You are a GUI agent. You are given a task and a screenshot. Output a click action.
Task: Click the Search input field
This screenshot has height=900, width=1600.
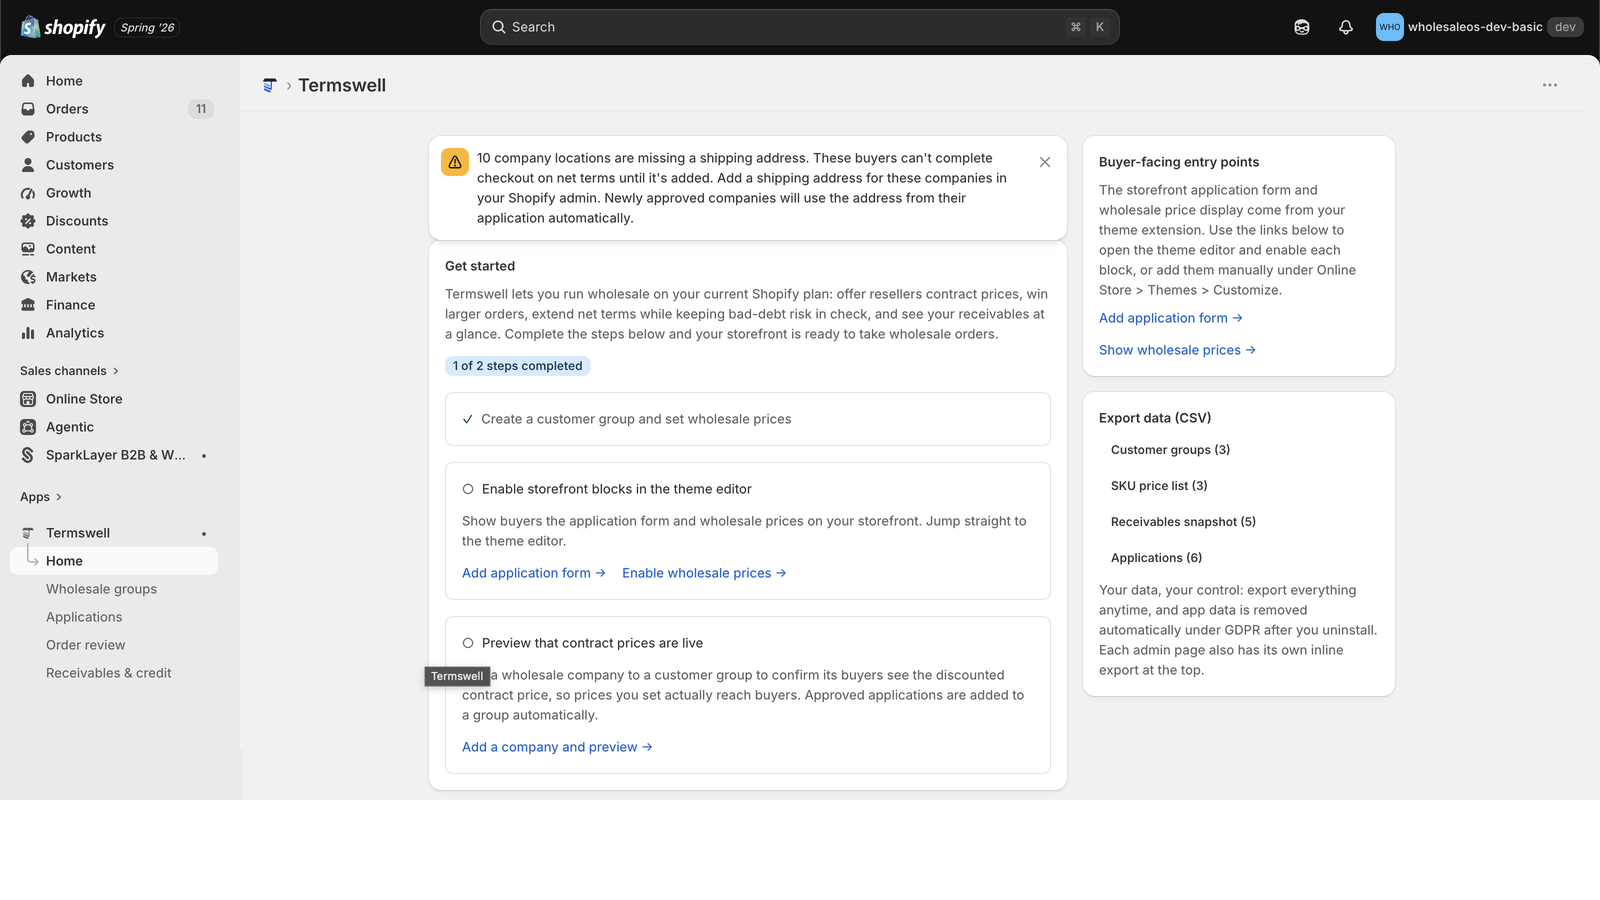click(800, 27)
